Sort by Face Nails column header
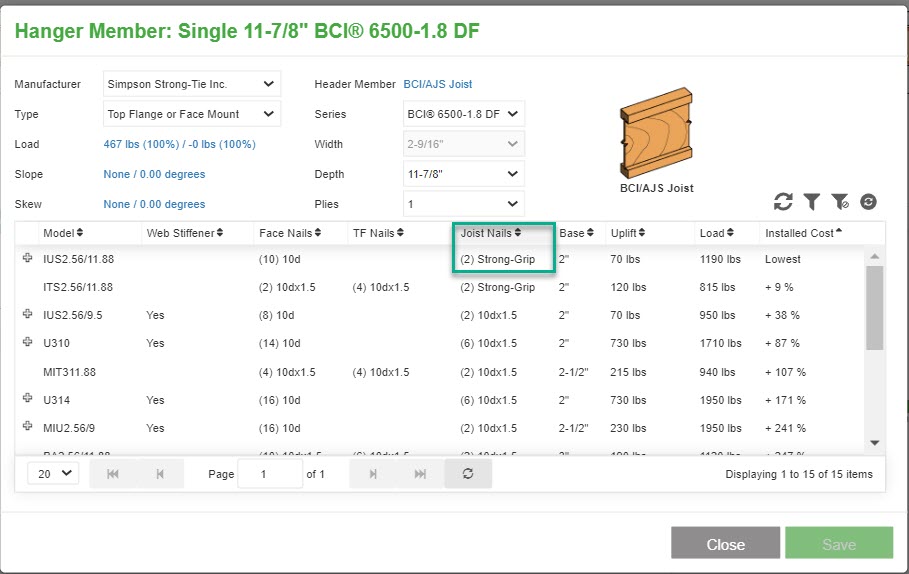909x574 pixels. (x=290, y=233)
